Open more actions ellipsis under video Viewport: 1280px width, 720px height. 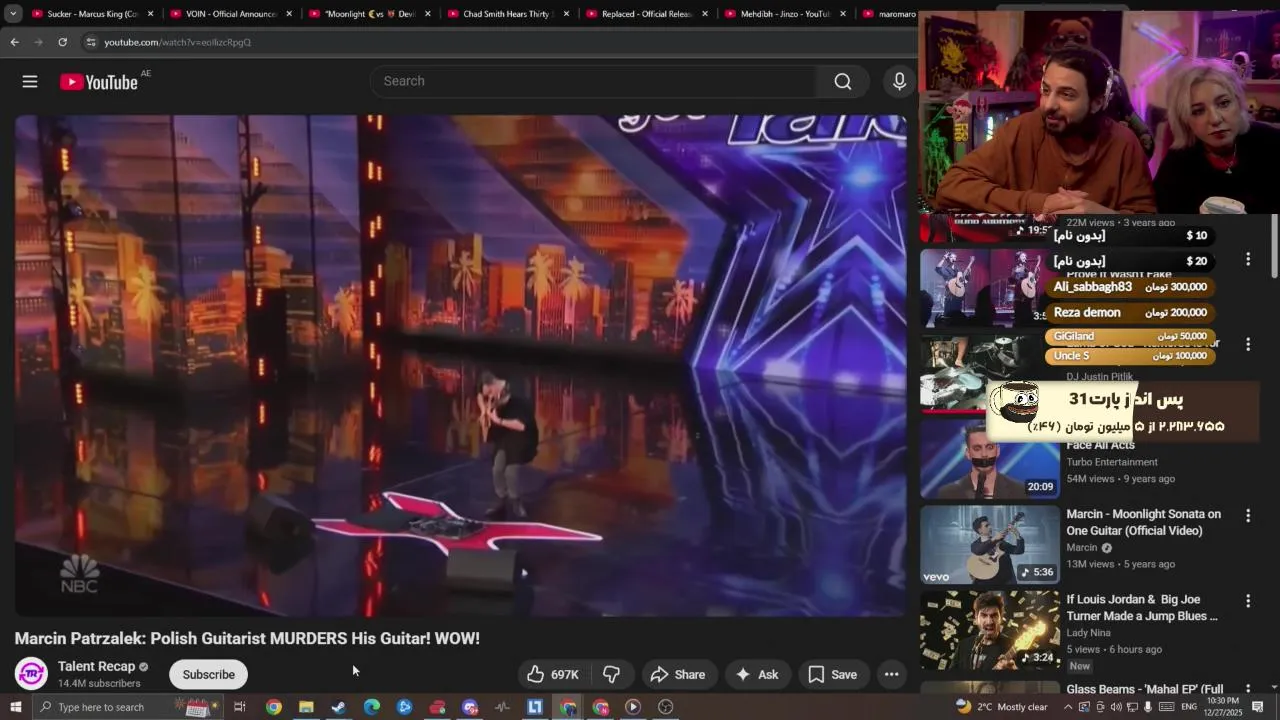coord(891,674)
